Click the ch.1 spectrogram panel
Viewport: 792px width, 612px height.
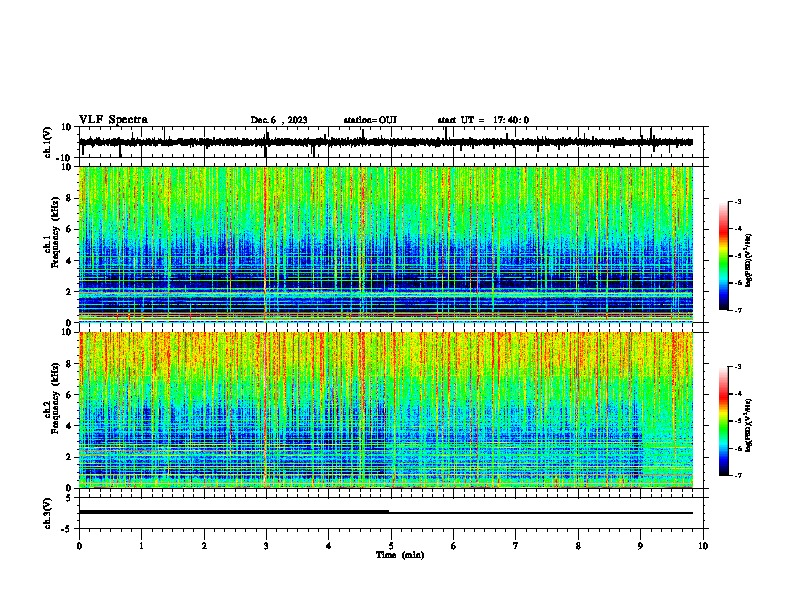pos(386,244)
